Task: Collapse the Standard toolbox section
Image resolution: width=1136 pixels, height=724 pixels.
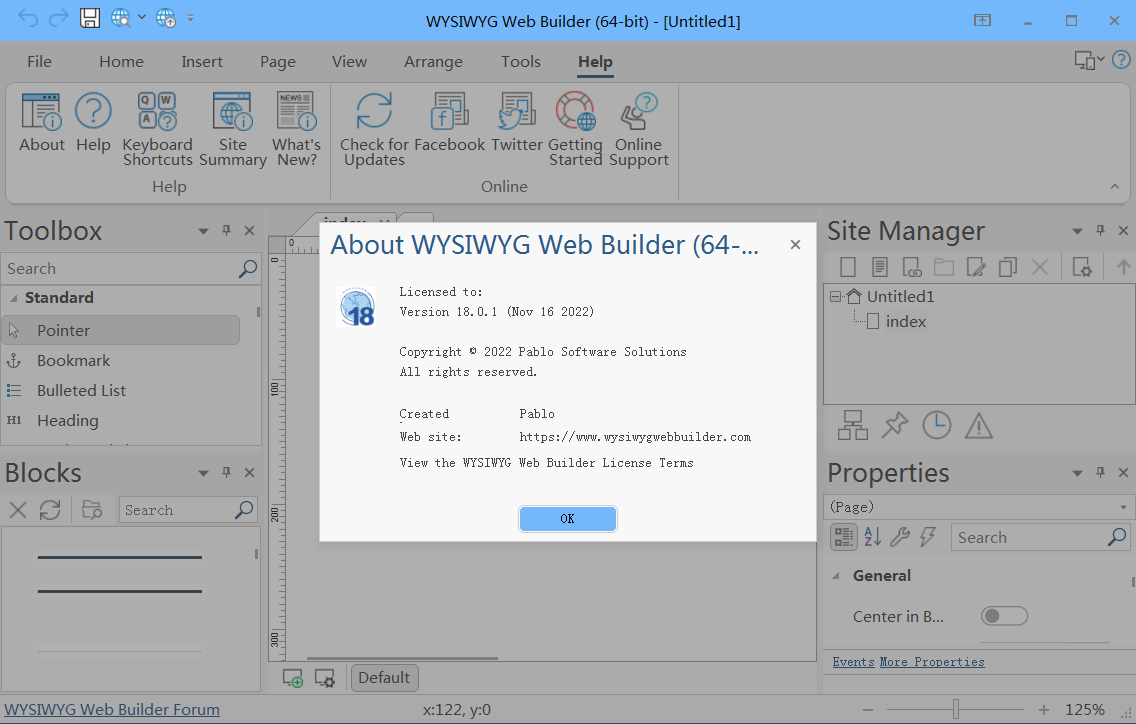Action: [x=13, y=298]
